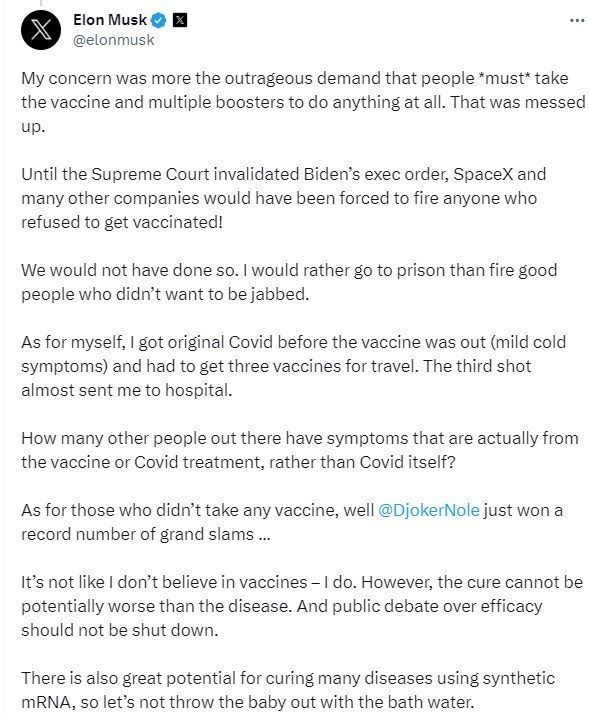Image resolution: width=589 pixels, height=714 pixels.
Task: Click the paragraph starting 'Until the Supreme Court'
Action: coord(283,198)
